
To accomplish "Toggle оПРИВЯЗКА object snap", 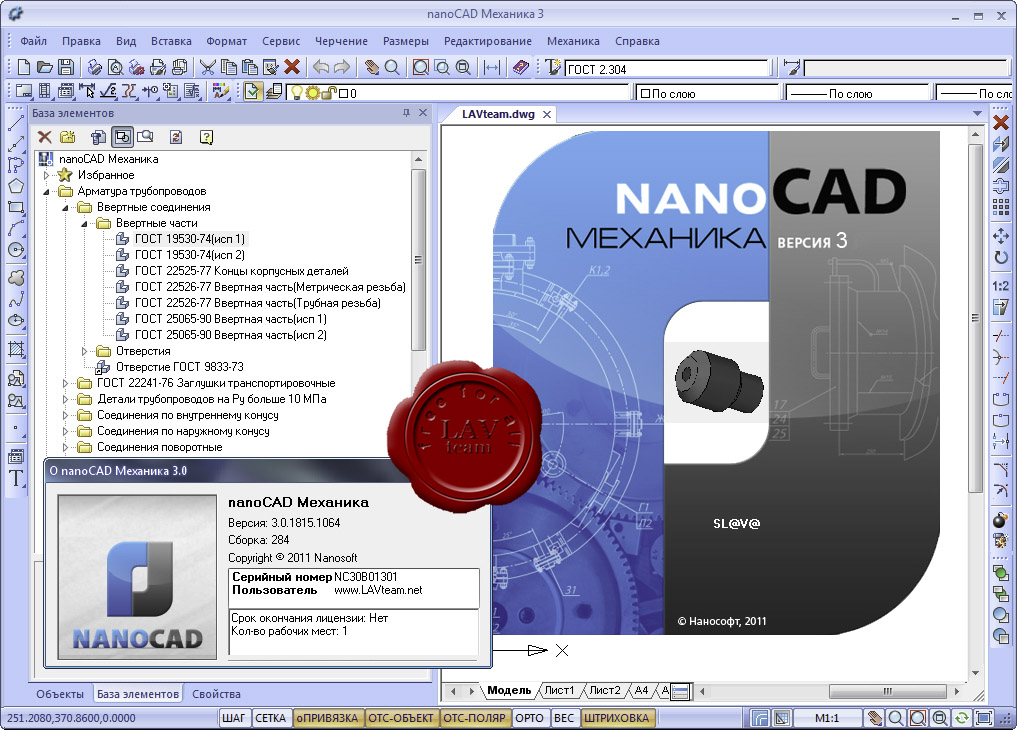I will 327,718.
